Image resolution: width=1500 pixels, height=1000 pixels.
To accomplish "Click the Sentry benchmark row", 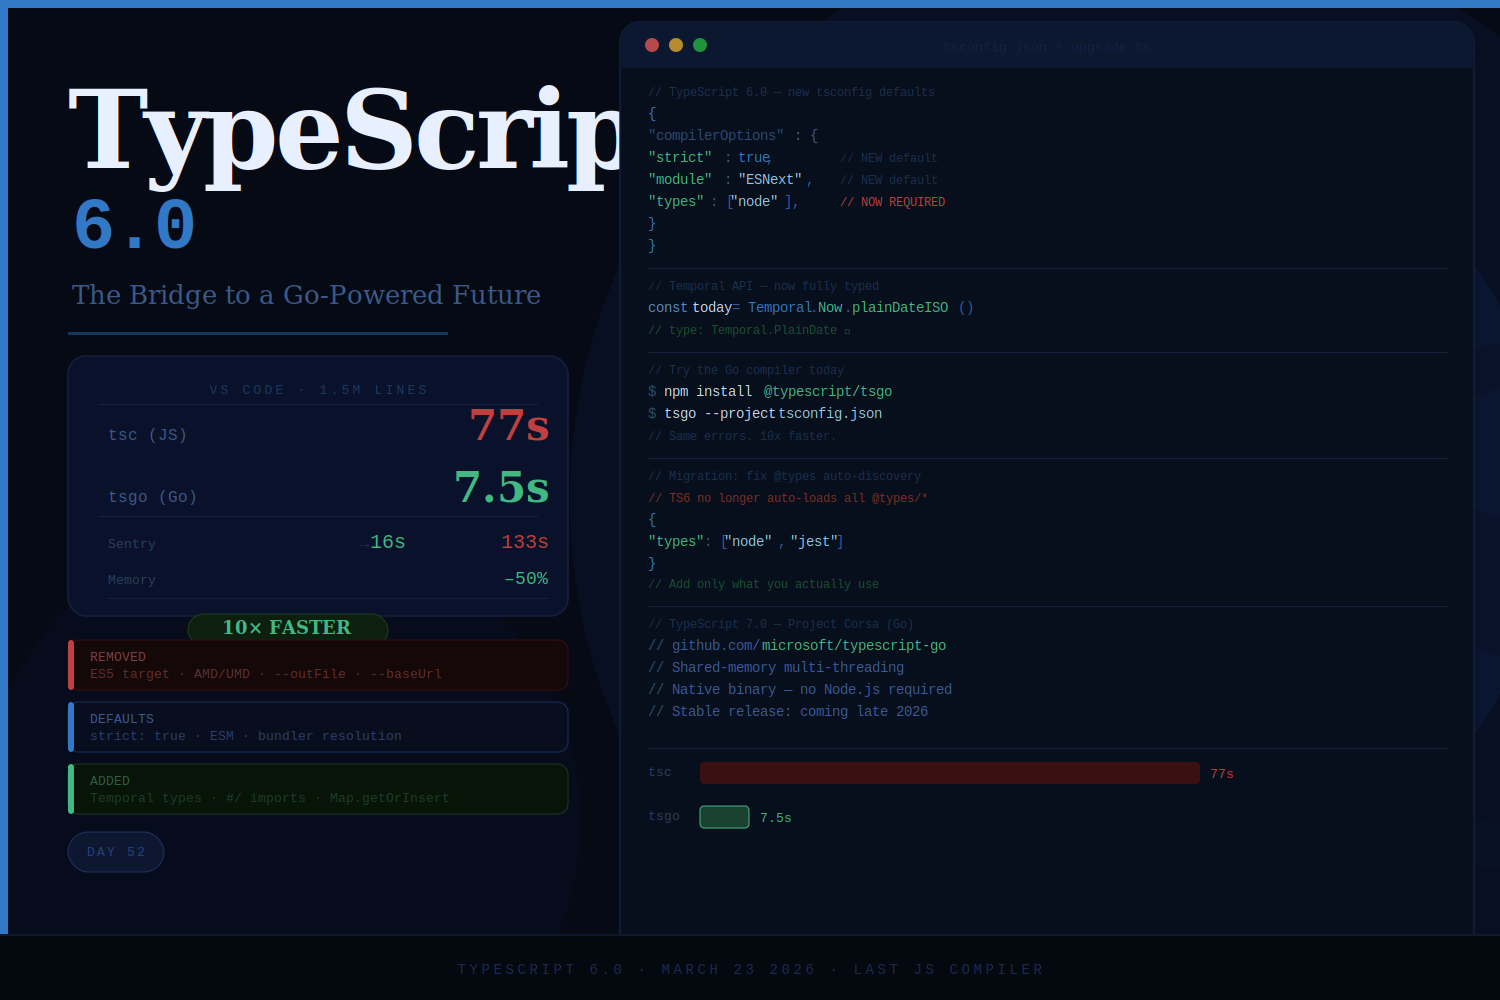I will 328,543.
